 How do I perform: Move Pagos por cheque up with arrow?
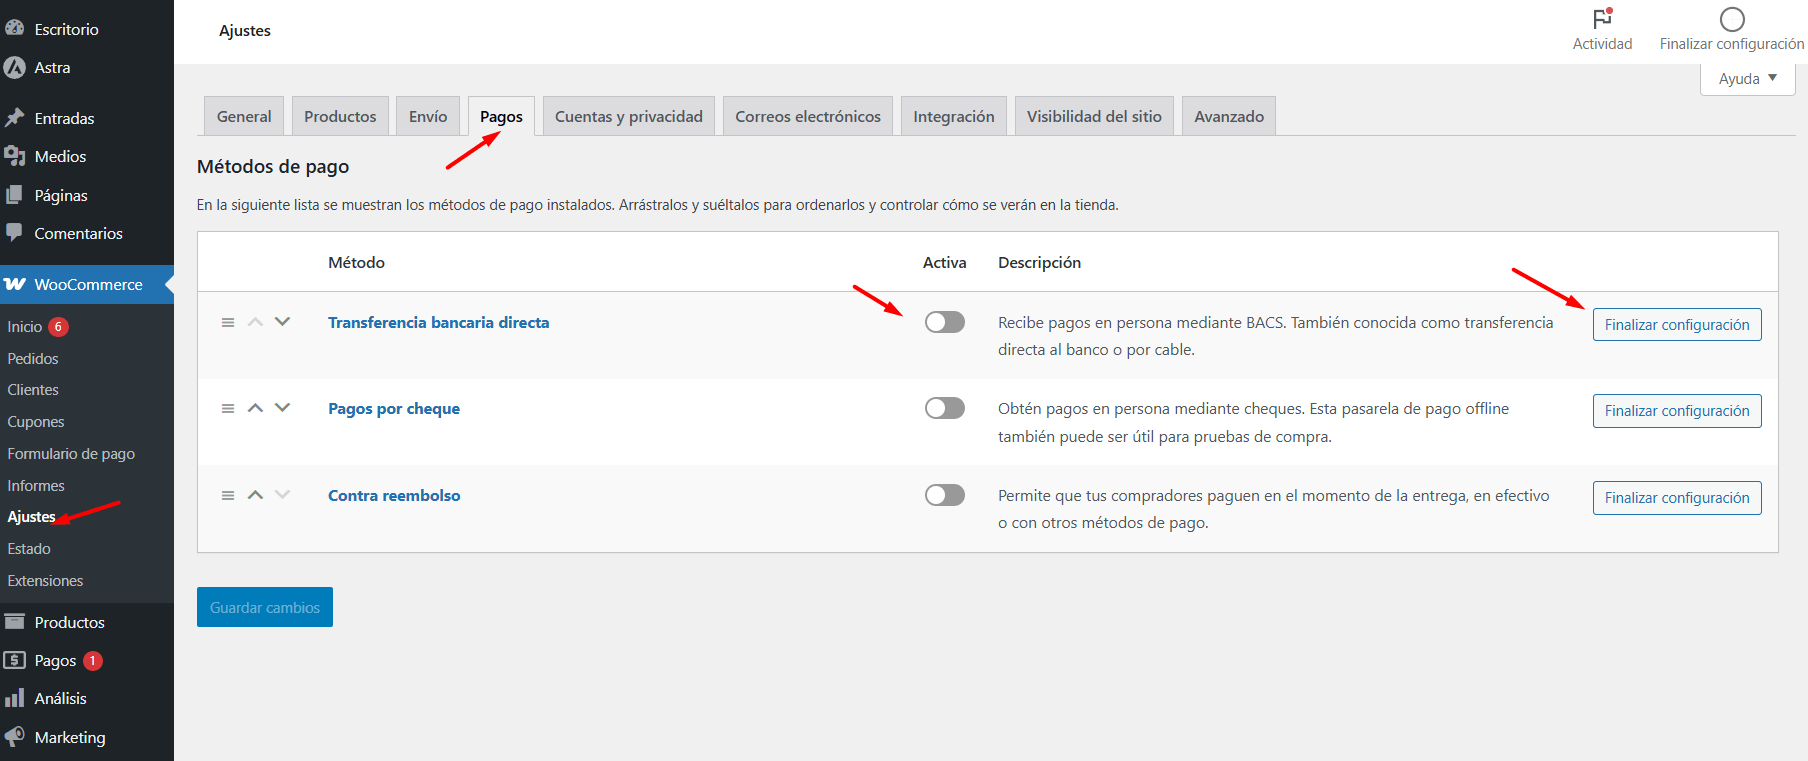[x=255, y=408]
